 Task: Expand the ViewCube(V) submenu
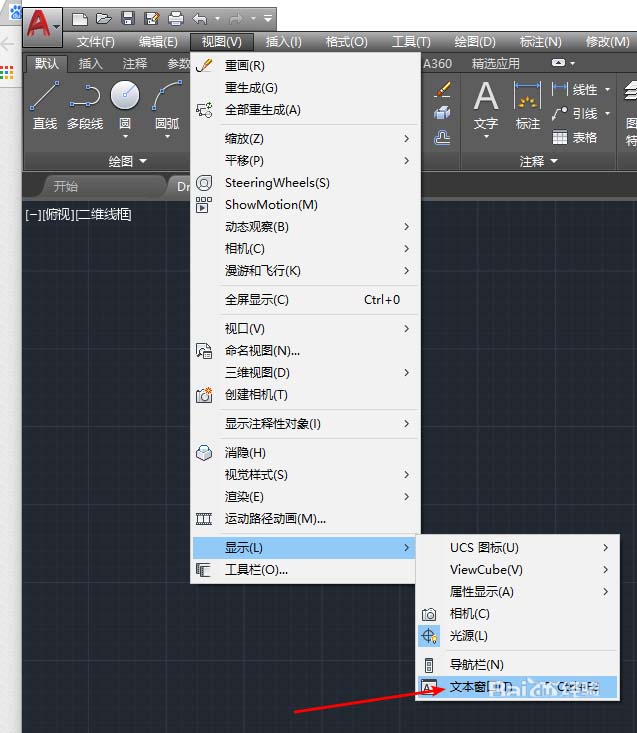point(517,569)
